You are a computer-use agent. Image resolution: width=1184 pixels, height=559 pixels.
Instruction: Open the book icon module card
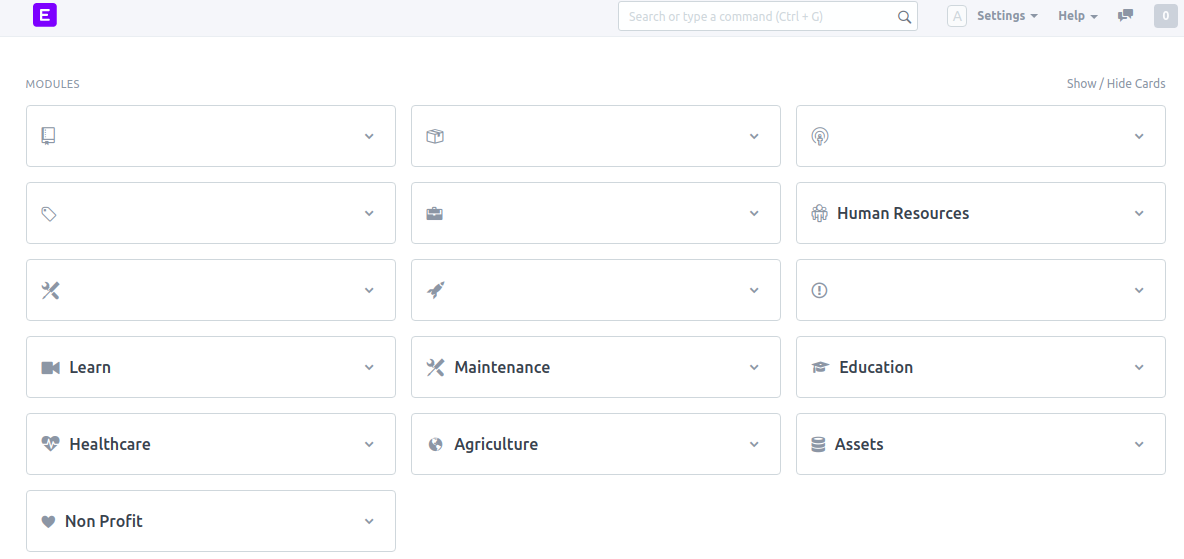[x=211, y=136]
